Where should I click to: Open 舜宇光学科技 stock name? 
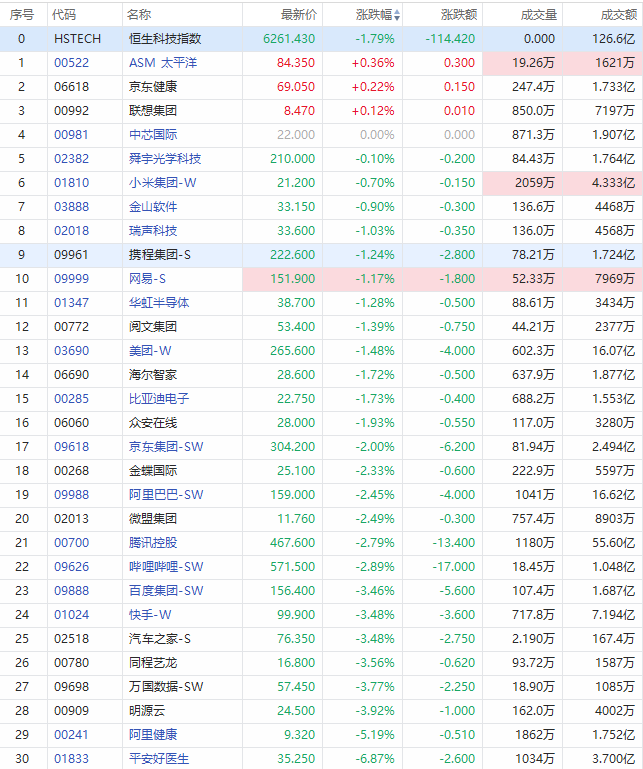[x=165, y=159]
